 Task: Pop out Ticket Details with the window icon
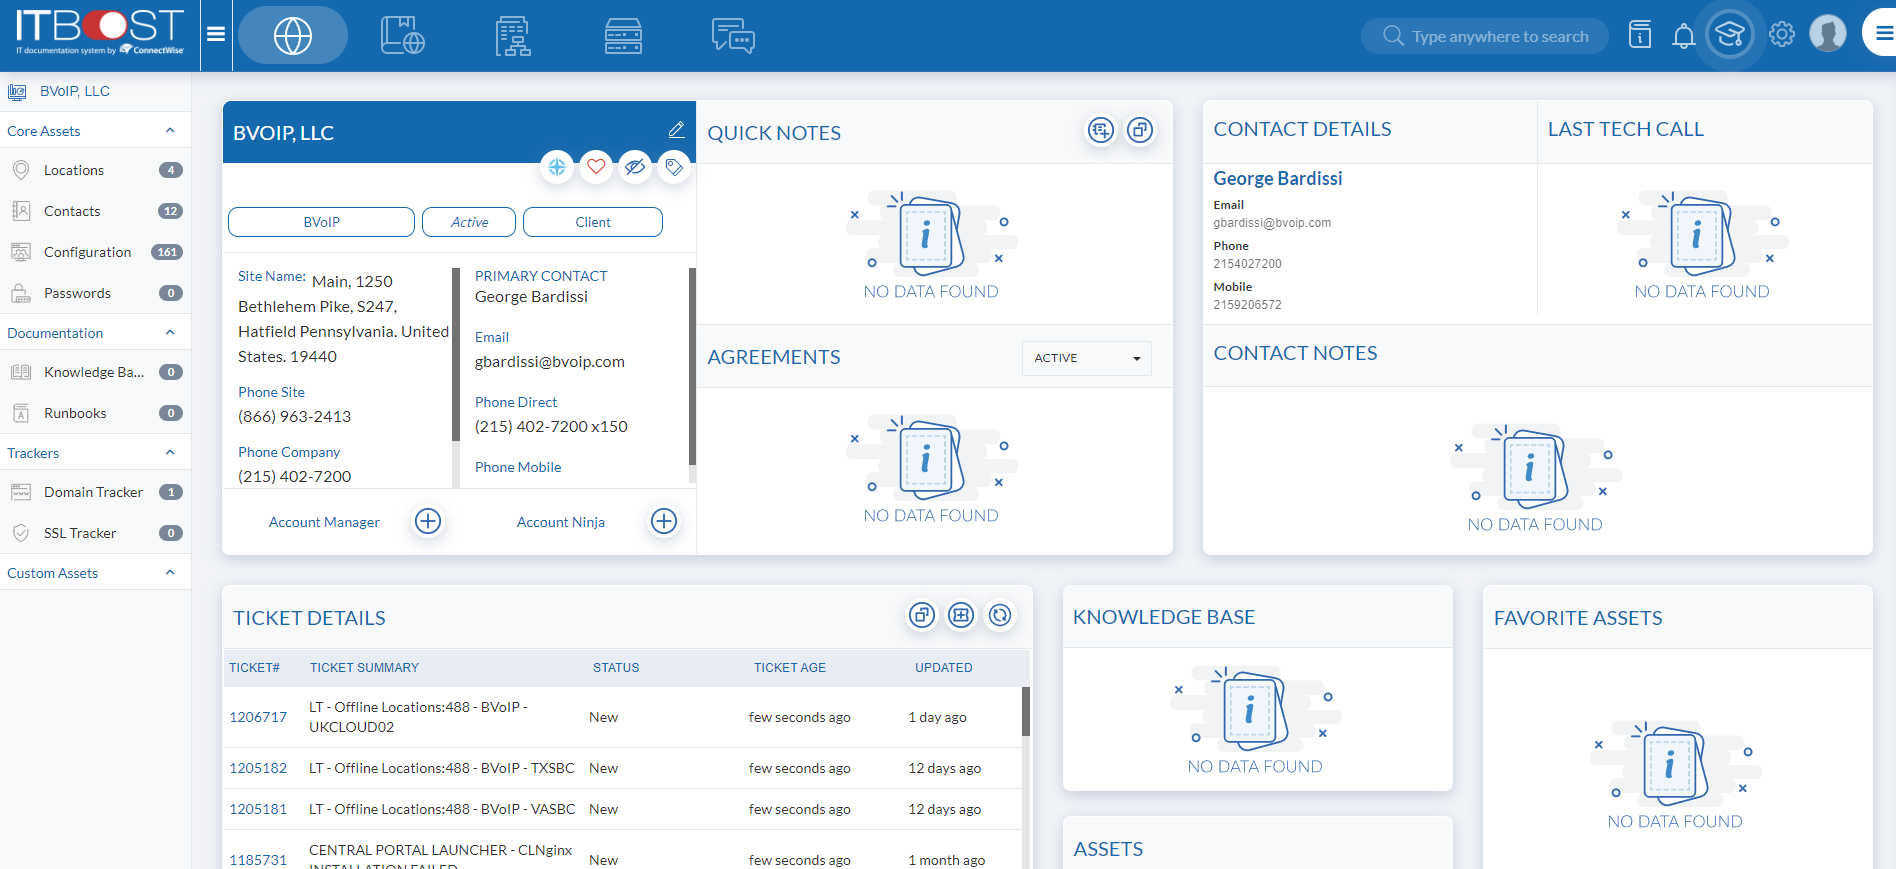pyautogui.click(x=922, y=615)
